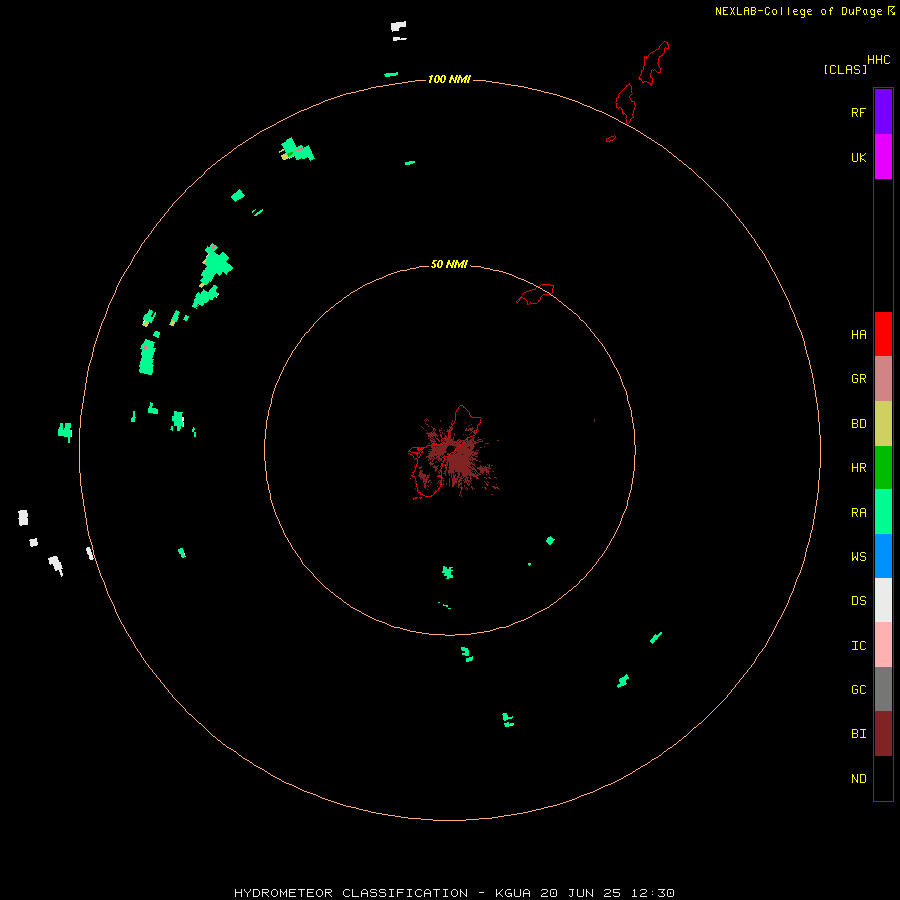Click the DS white legend swatch
Screen dimensions: 900x900
click(883, 600)
